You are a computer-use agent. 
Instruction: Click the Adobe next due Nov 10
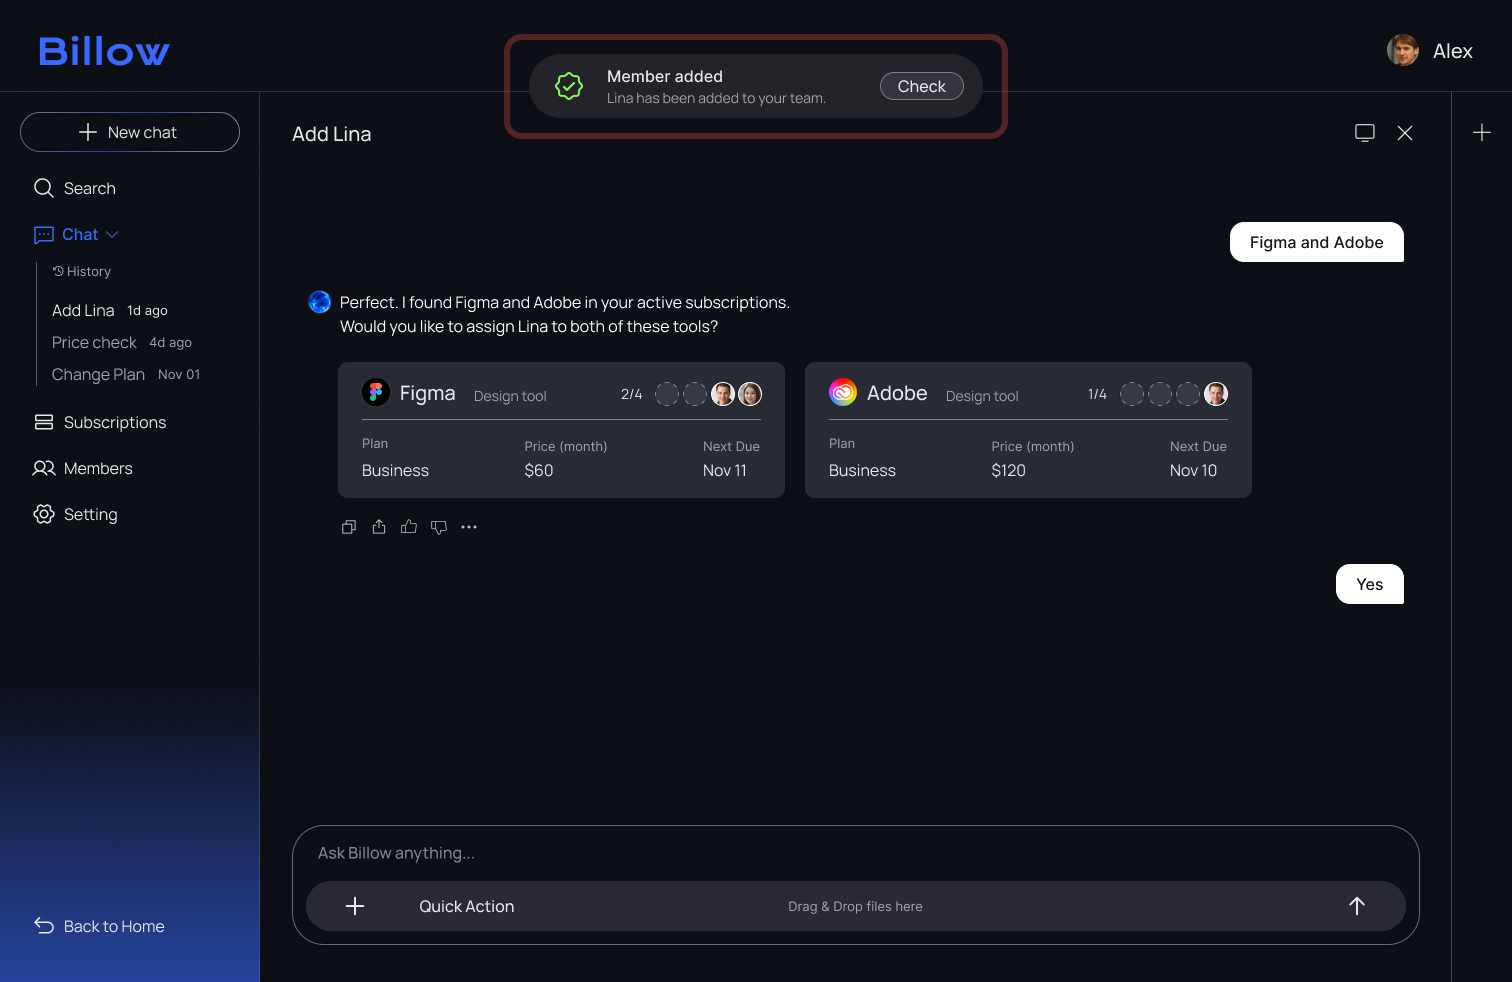[1194, 470]
